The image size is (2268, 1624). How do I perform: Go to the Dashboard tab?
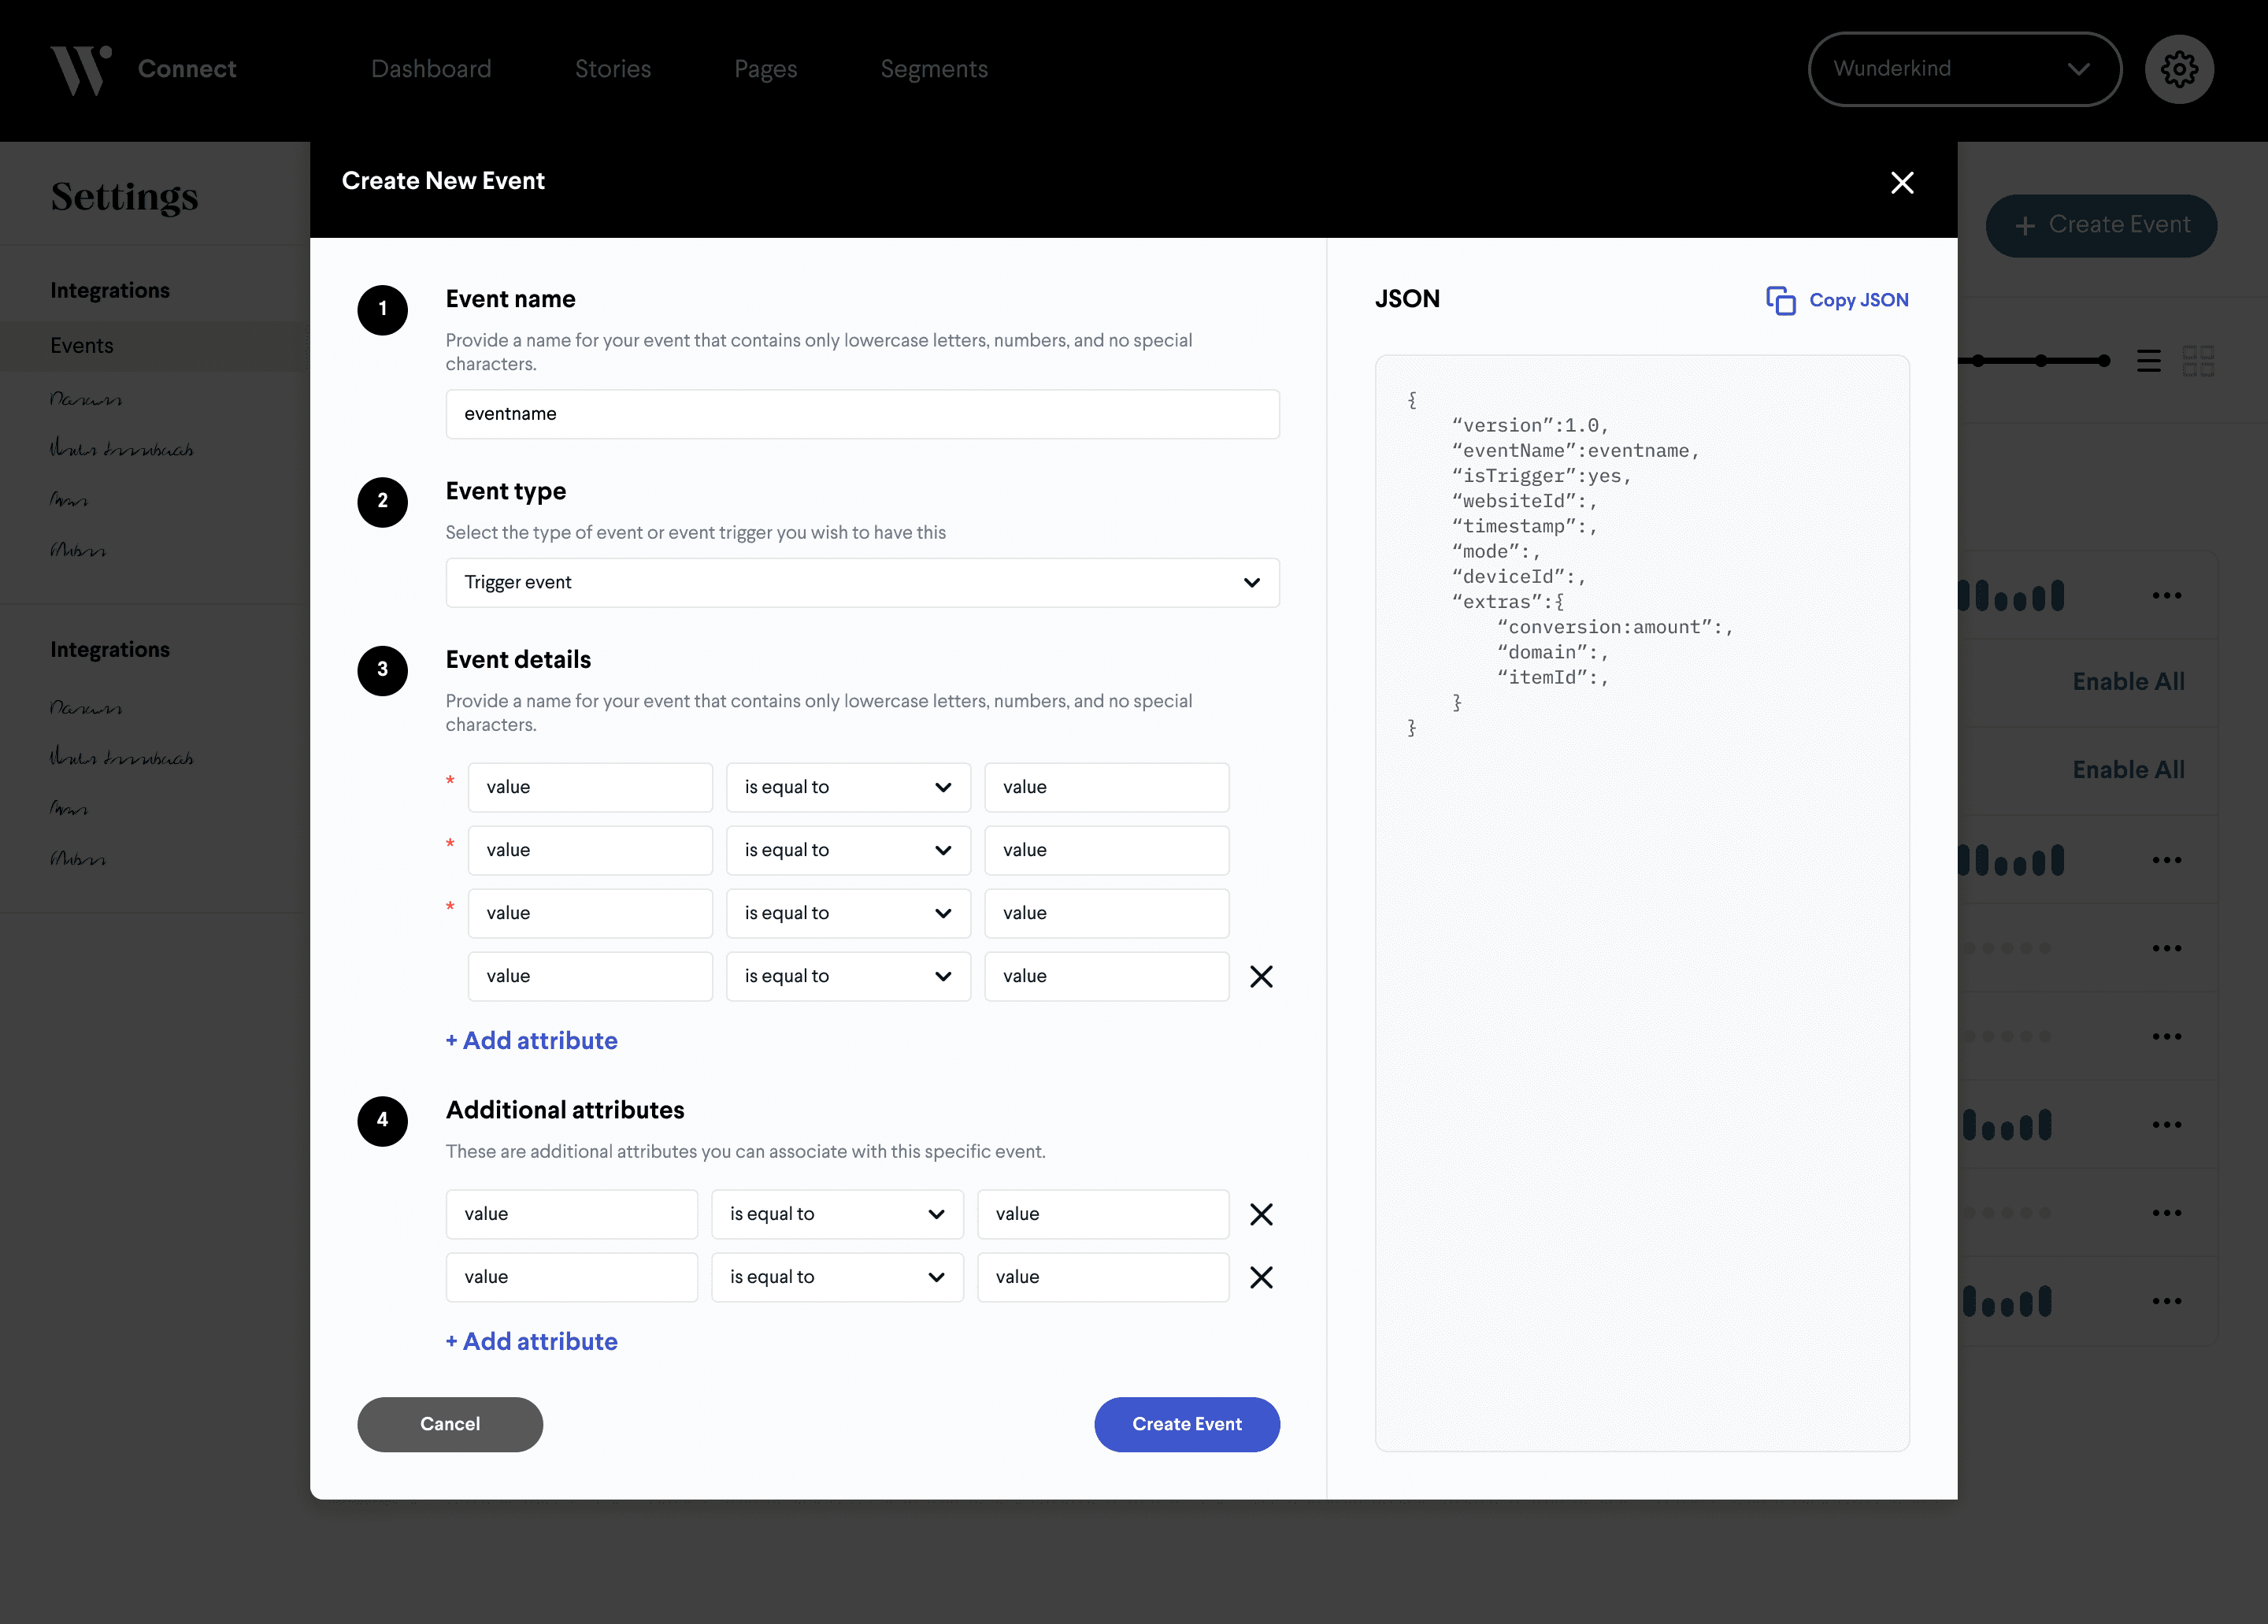pos(431,69)
